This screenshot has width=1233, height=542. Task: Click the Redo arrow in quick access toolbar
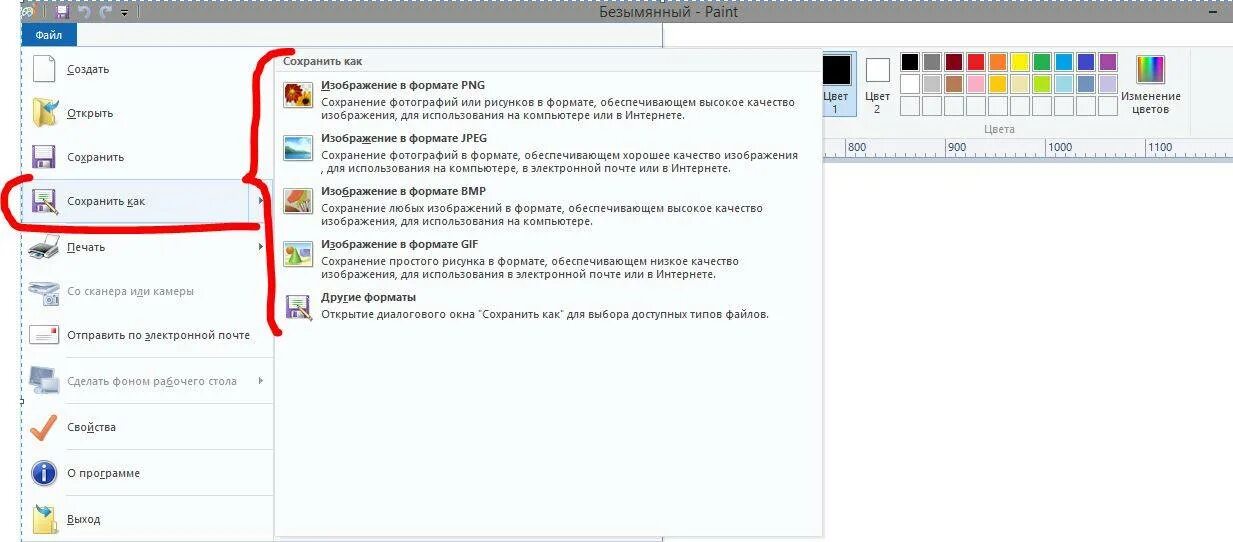tap(105, 12)
